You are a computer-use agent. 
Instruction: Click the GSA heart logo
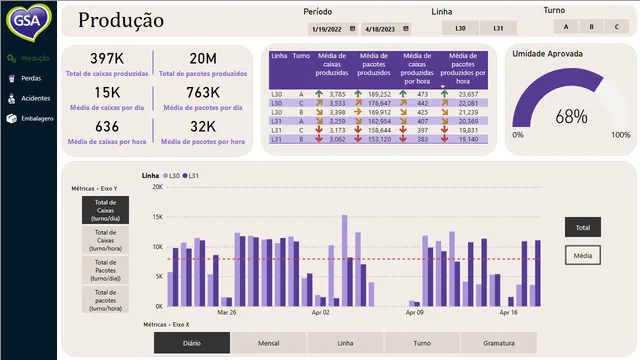pos(29,22)
